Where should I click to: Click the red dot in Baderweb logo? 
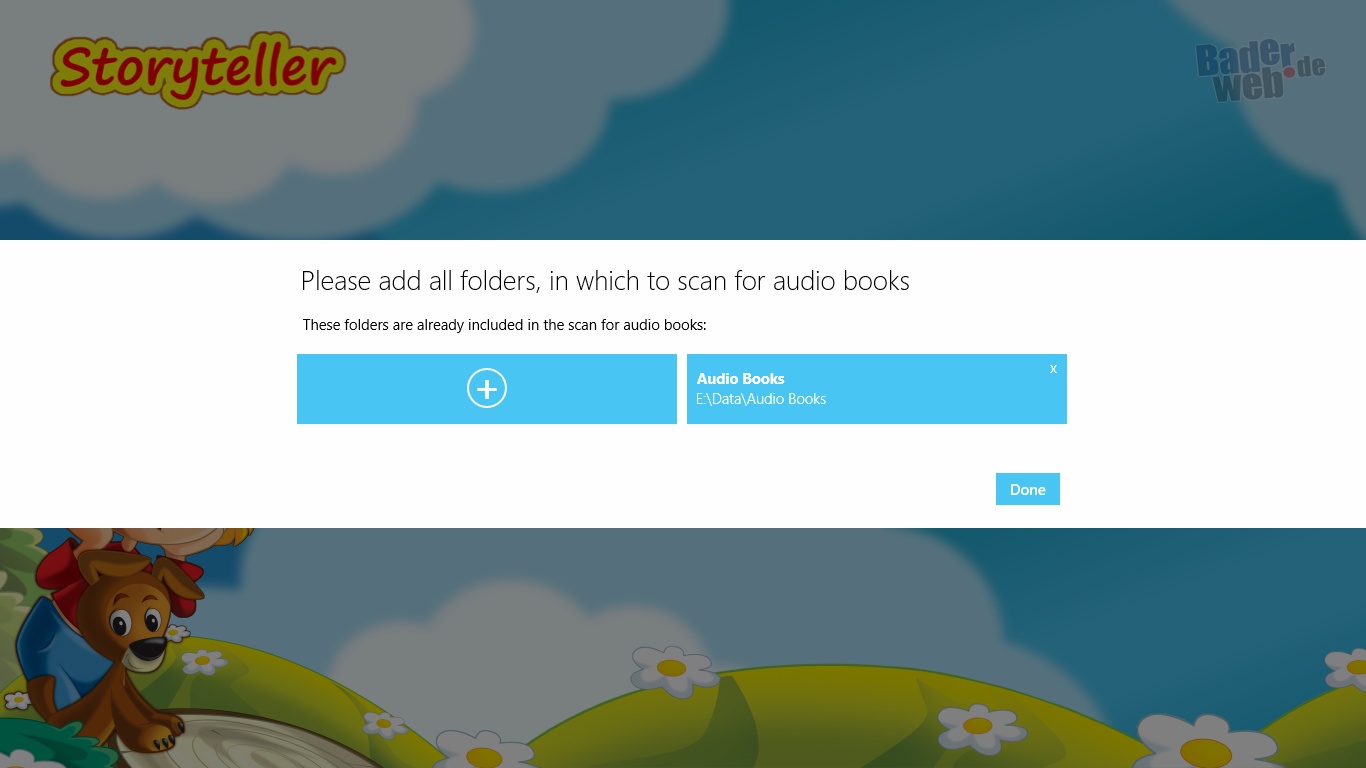tap(1289, 74)
